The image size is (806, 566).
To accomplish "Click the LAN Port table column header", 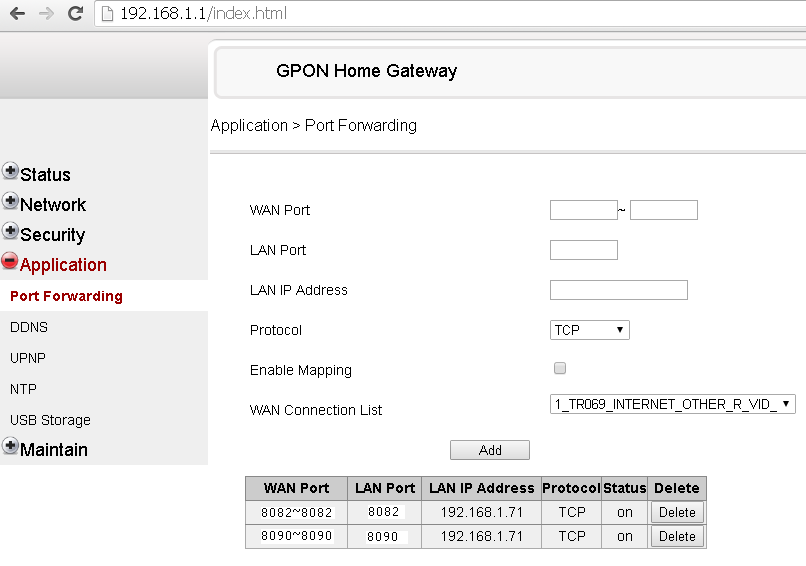I will point(385,488).
